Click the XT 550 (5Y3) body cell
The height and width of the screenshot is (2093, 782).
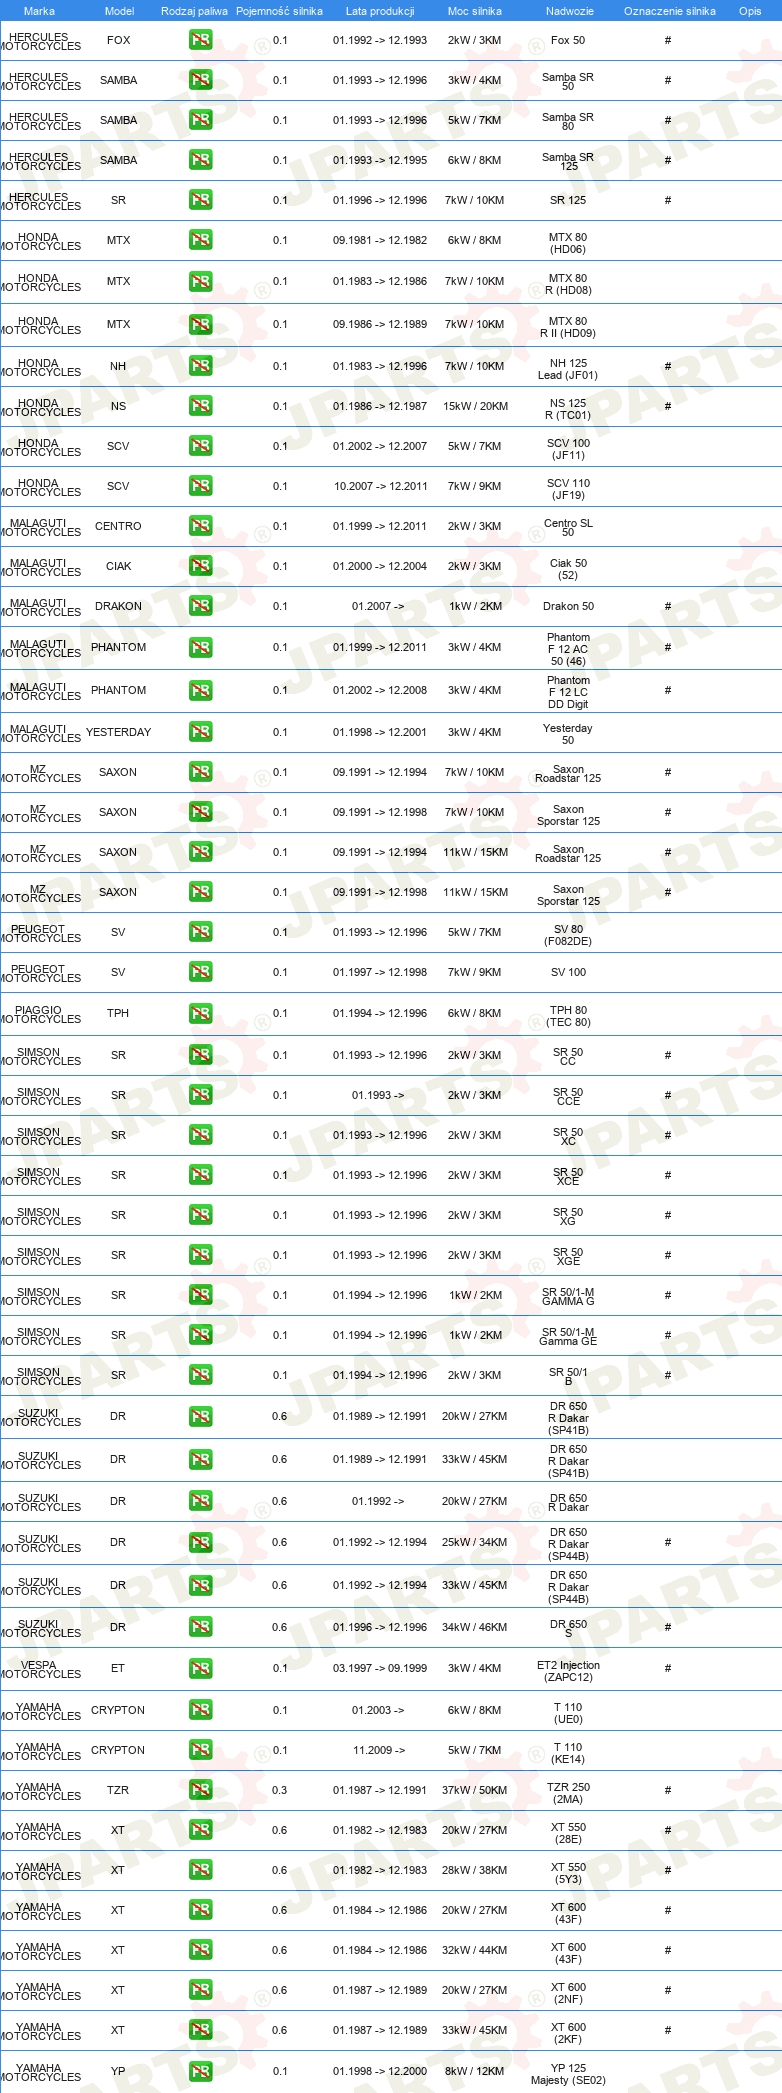tap(568, 1872)
